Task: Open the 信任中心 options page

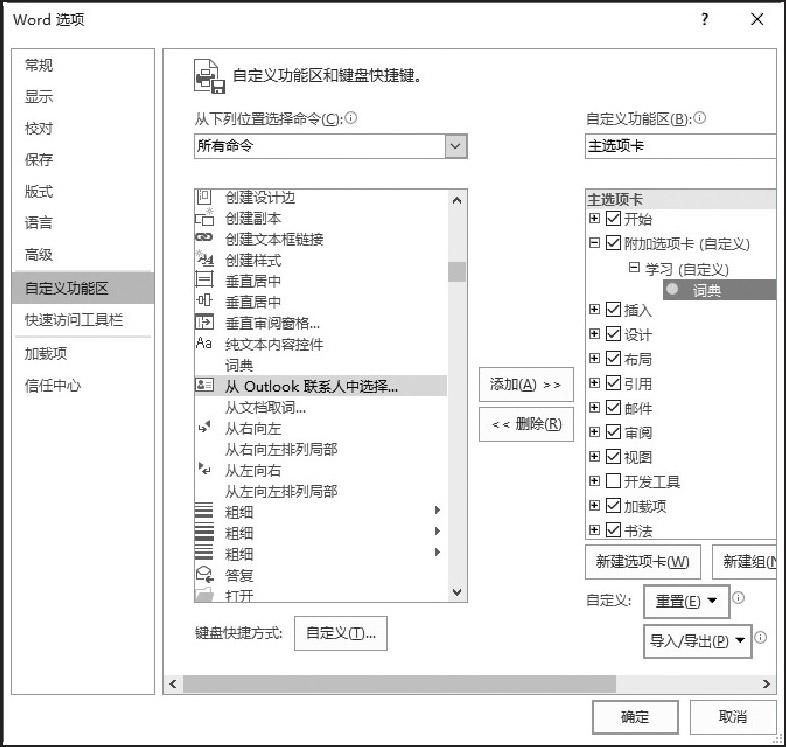Action: pyautogui.click(x=83, y=385)
